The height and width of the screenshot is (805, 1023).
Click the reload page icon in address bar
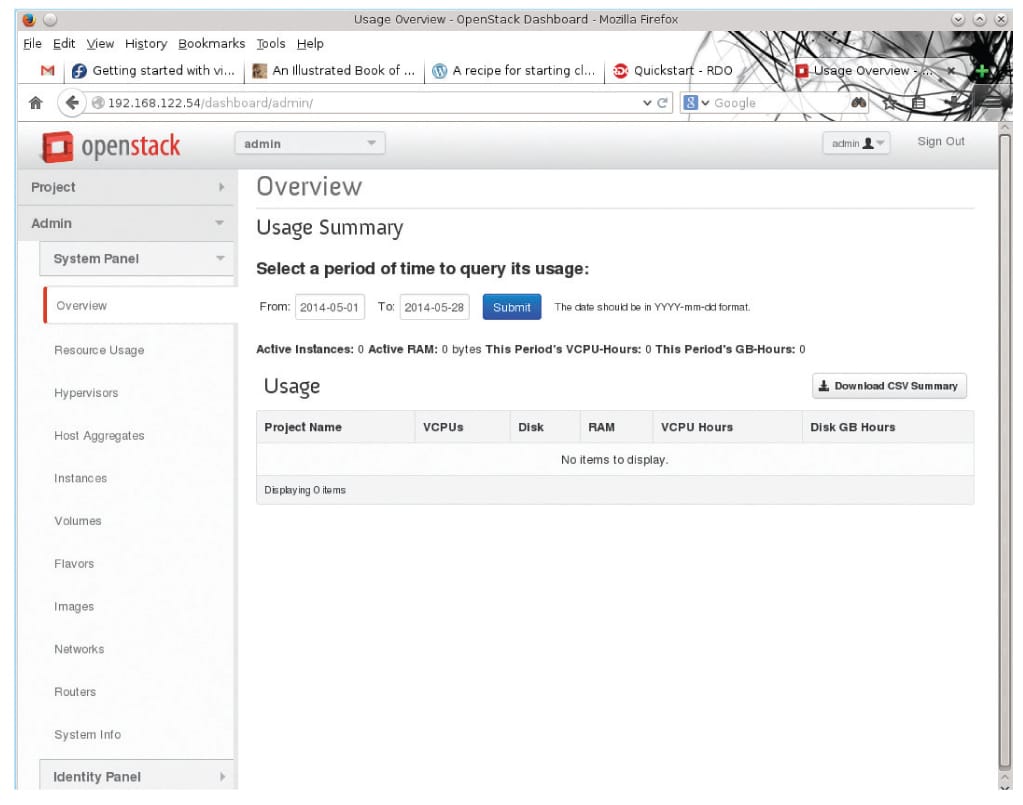[x=664, y=103]
